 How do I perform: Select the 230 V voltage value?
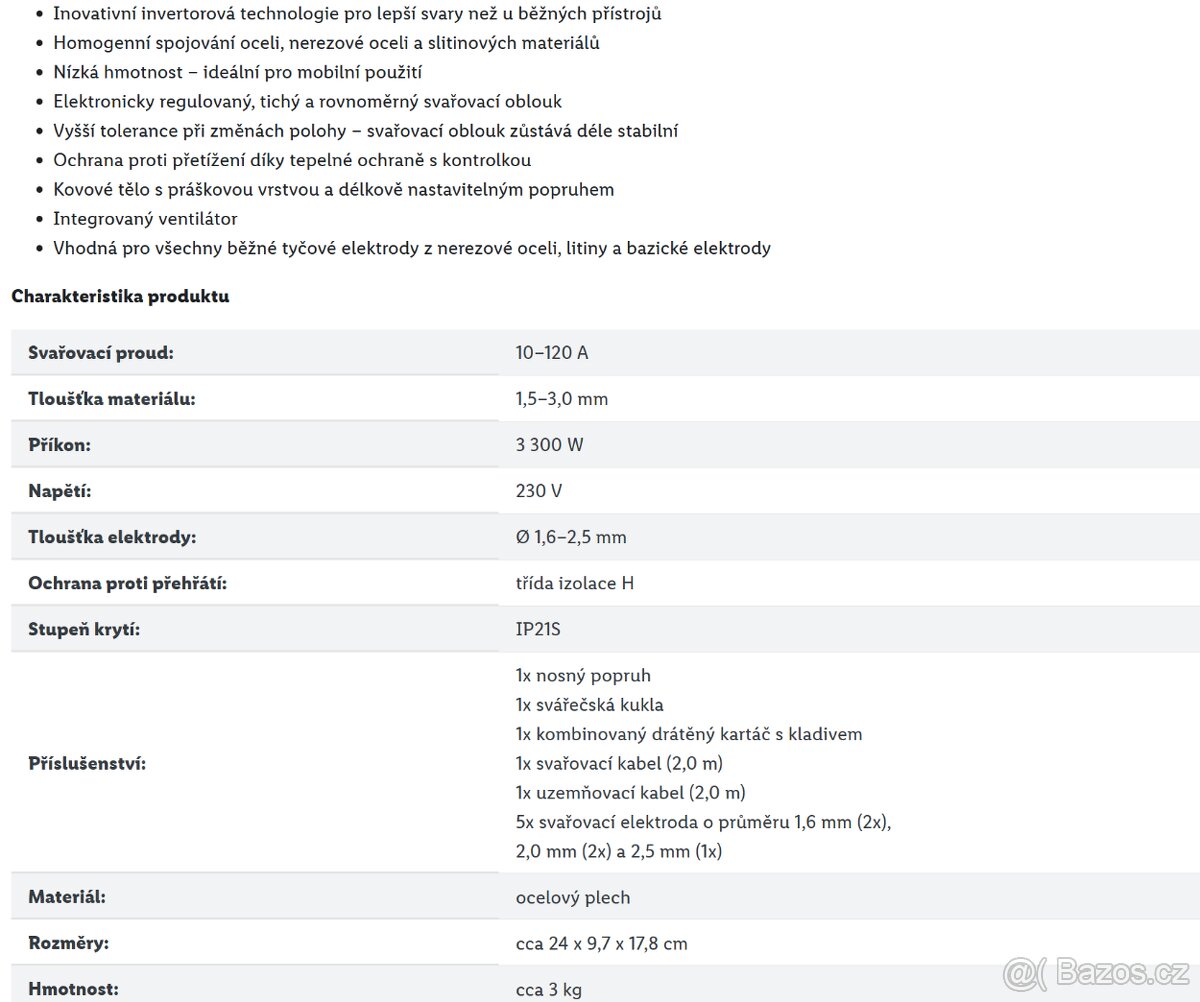[x=538, y=491]
